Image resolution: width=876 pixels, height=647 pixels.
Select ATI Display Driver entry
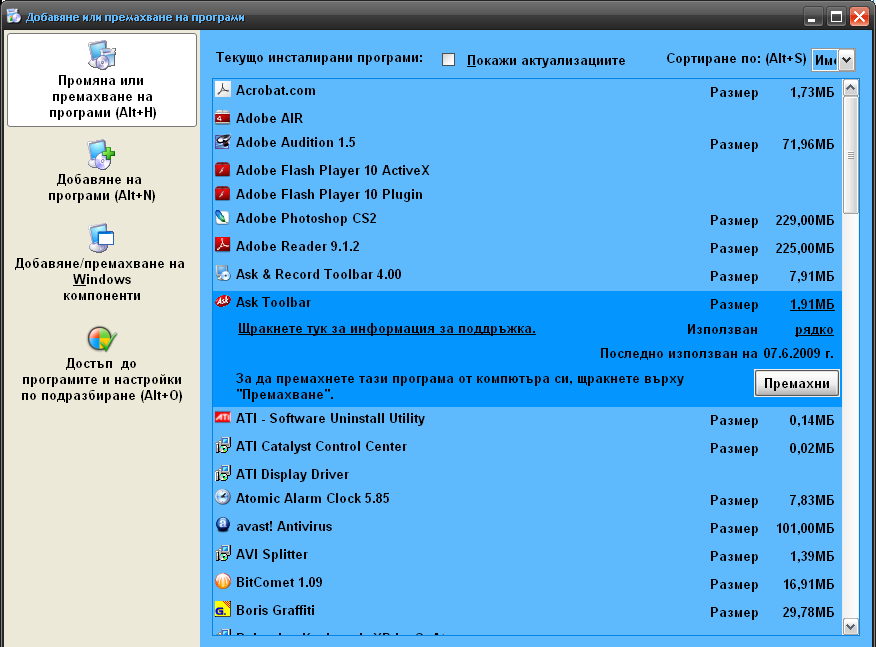point(527,474)
